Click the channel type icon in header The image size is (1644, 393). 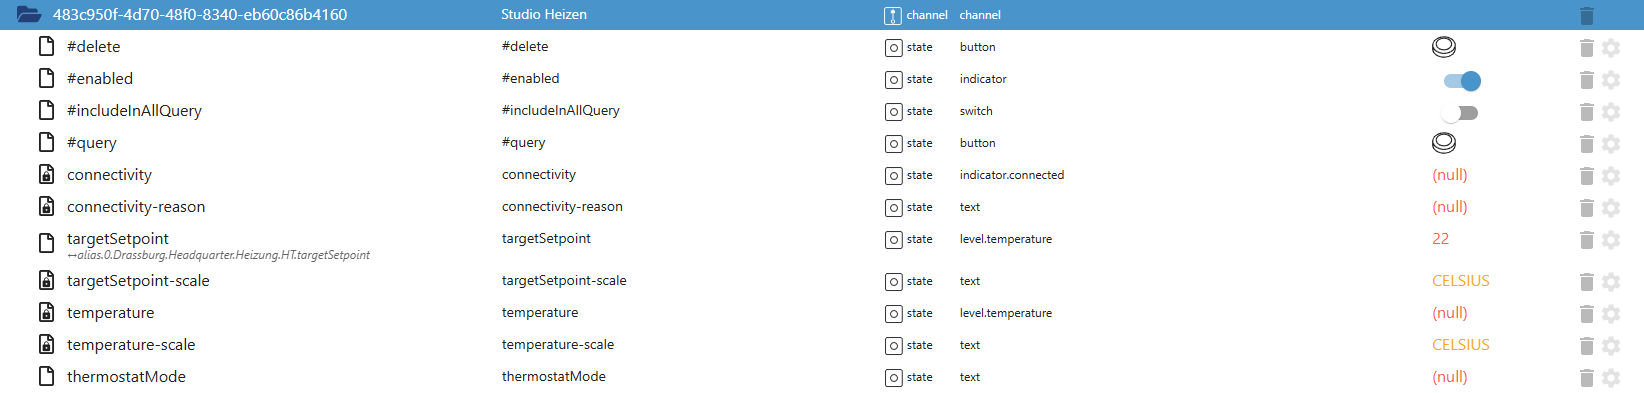[893, 16]
